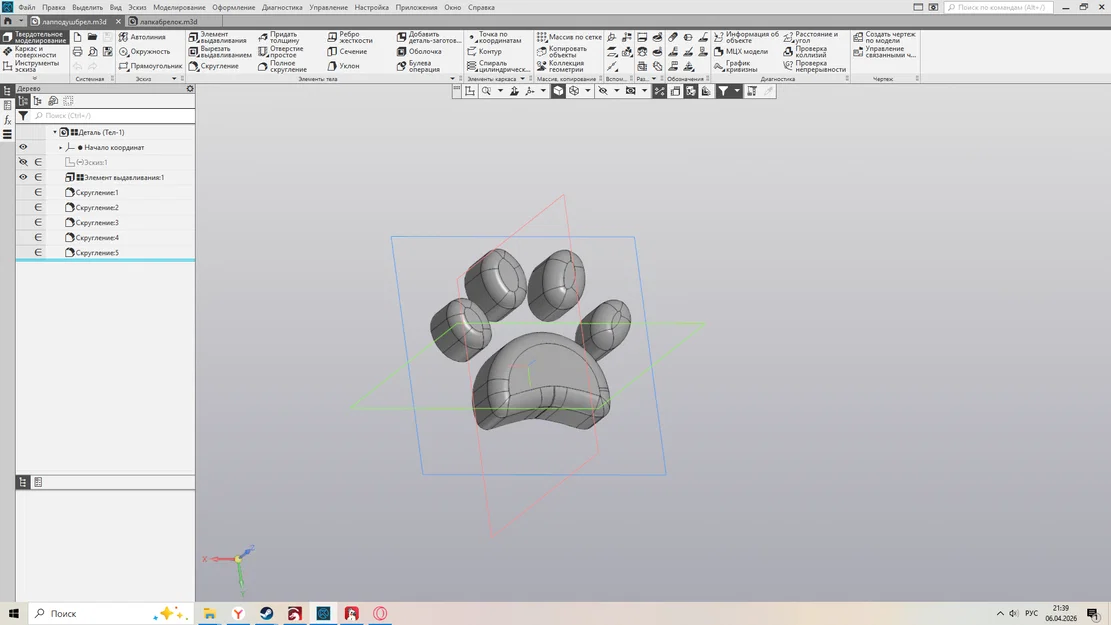Choose Отверстие простое hole tool
Image resolution: width=1111 pixels, height=625 pixels.
[x=281, y=52]
